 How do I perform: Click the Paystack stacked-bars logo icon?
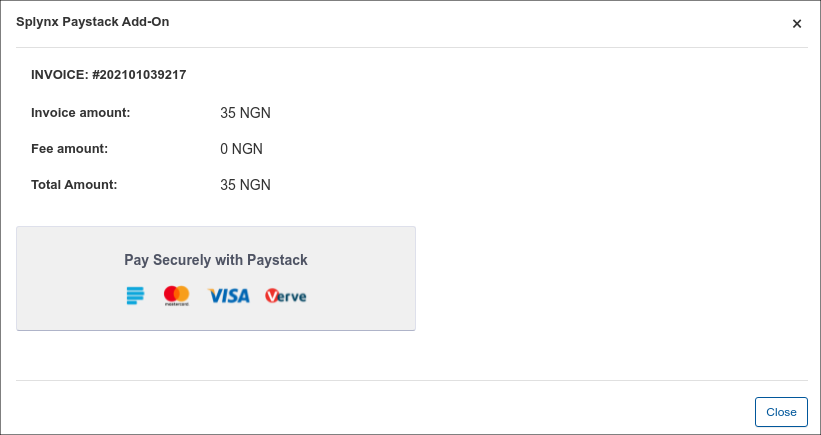[x=135, y=296]
